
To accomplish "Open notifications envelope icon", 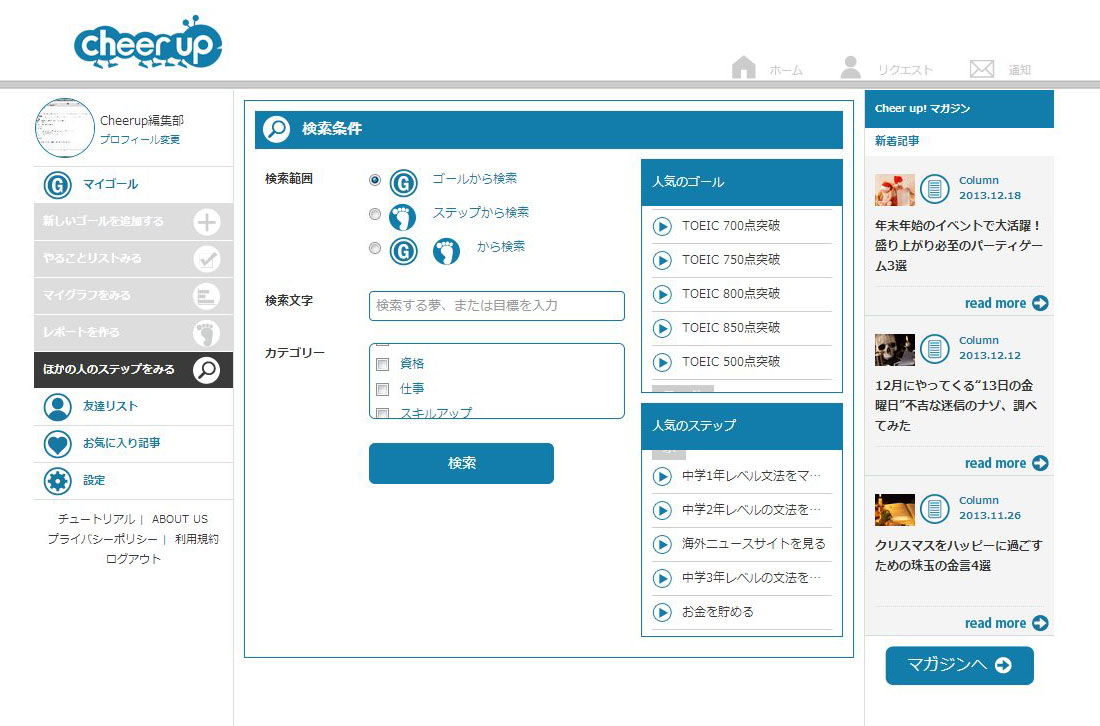I will tap(982, 69).
